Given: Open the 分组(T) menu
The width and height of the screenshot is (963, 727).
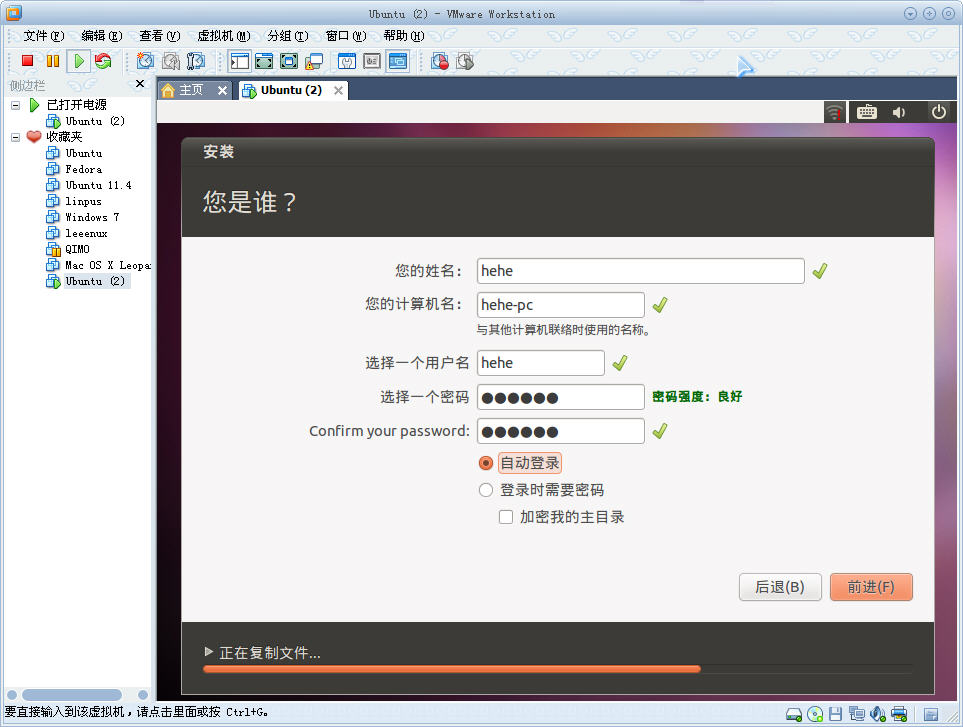Looking at the screenshot, I should point(287,36).
